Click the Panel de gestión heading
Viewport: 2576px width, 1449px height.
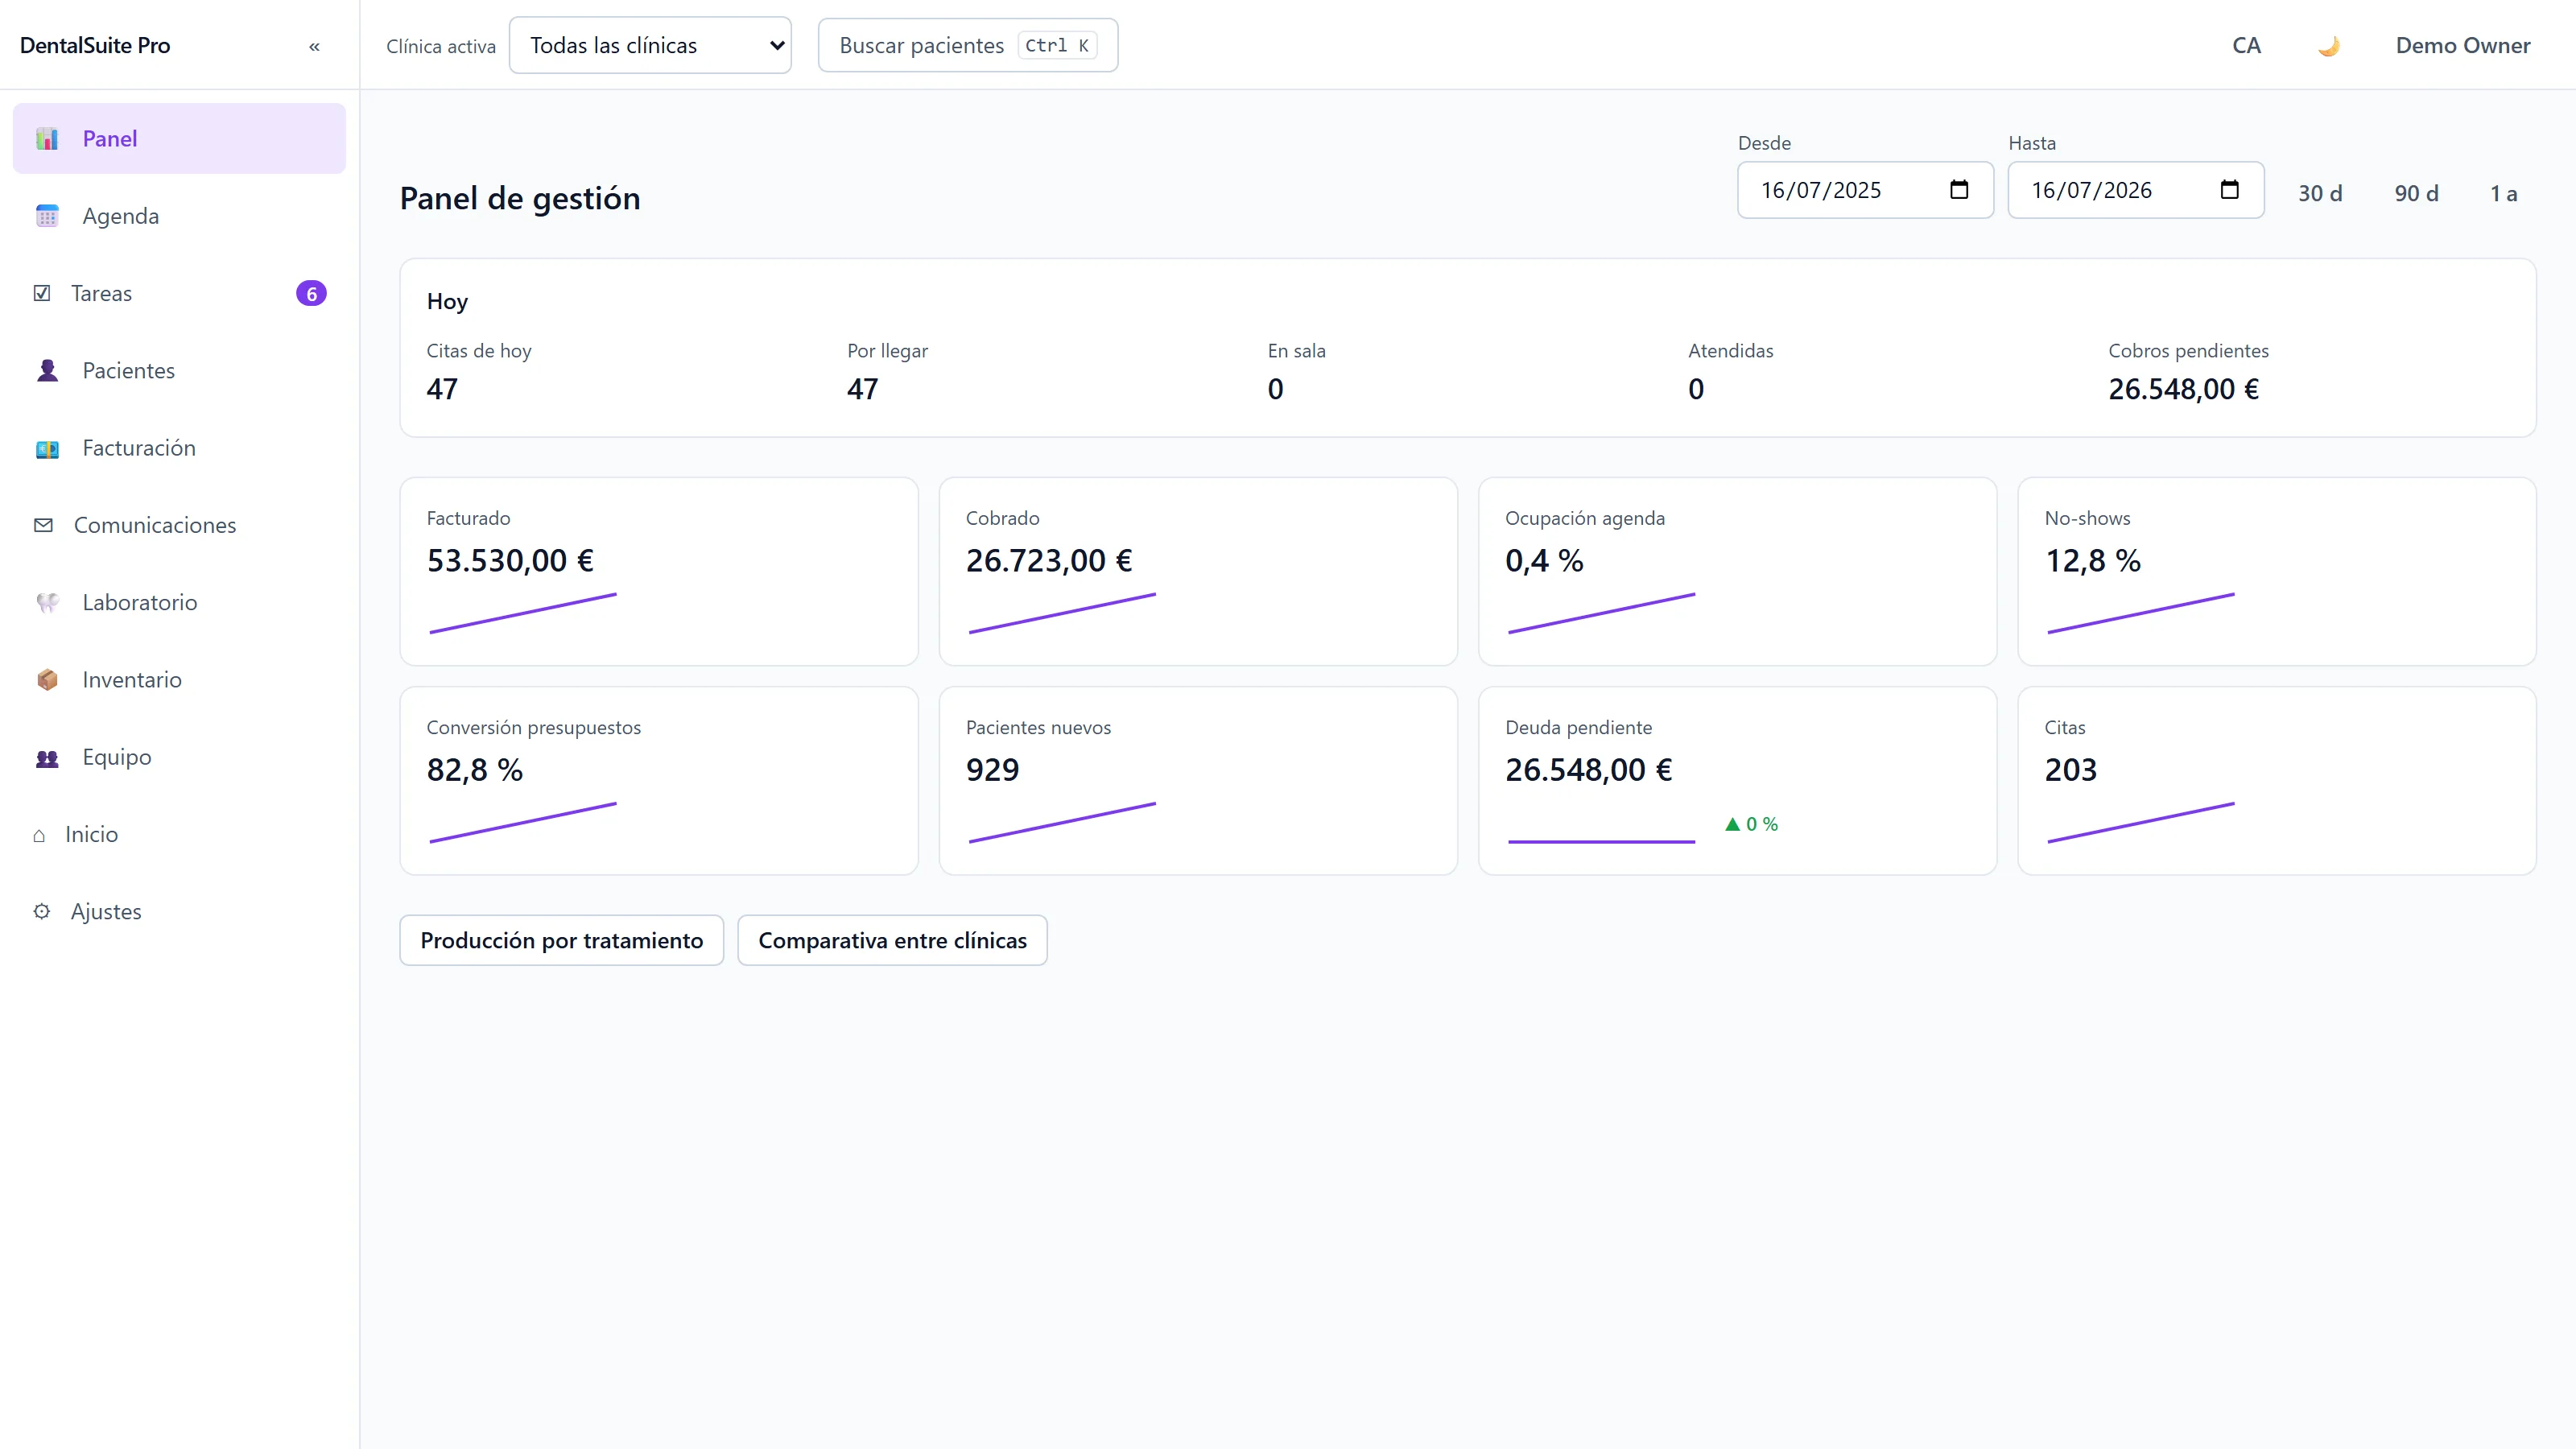520,199
